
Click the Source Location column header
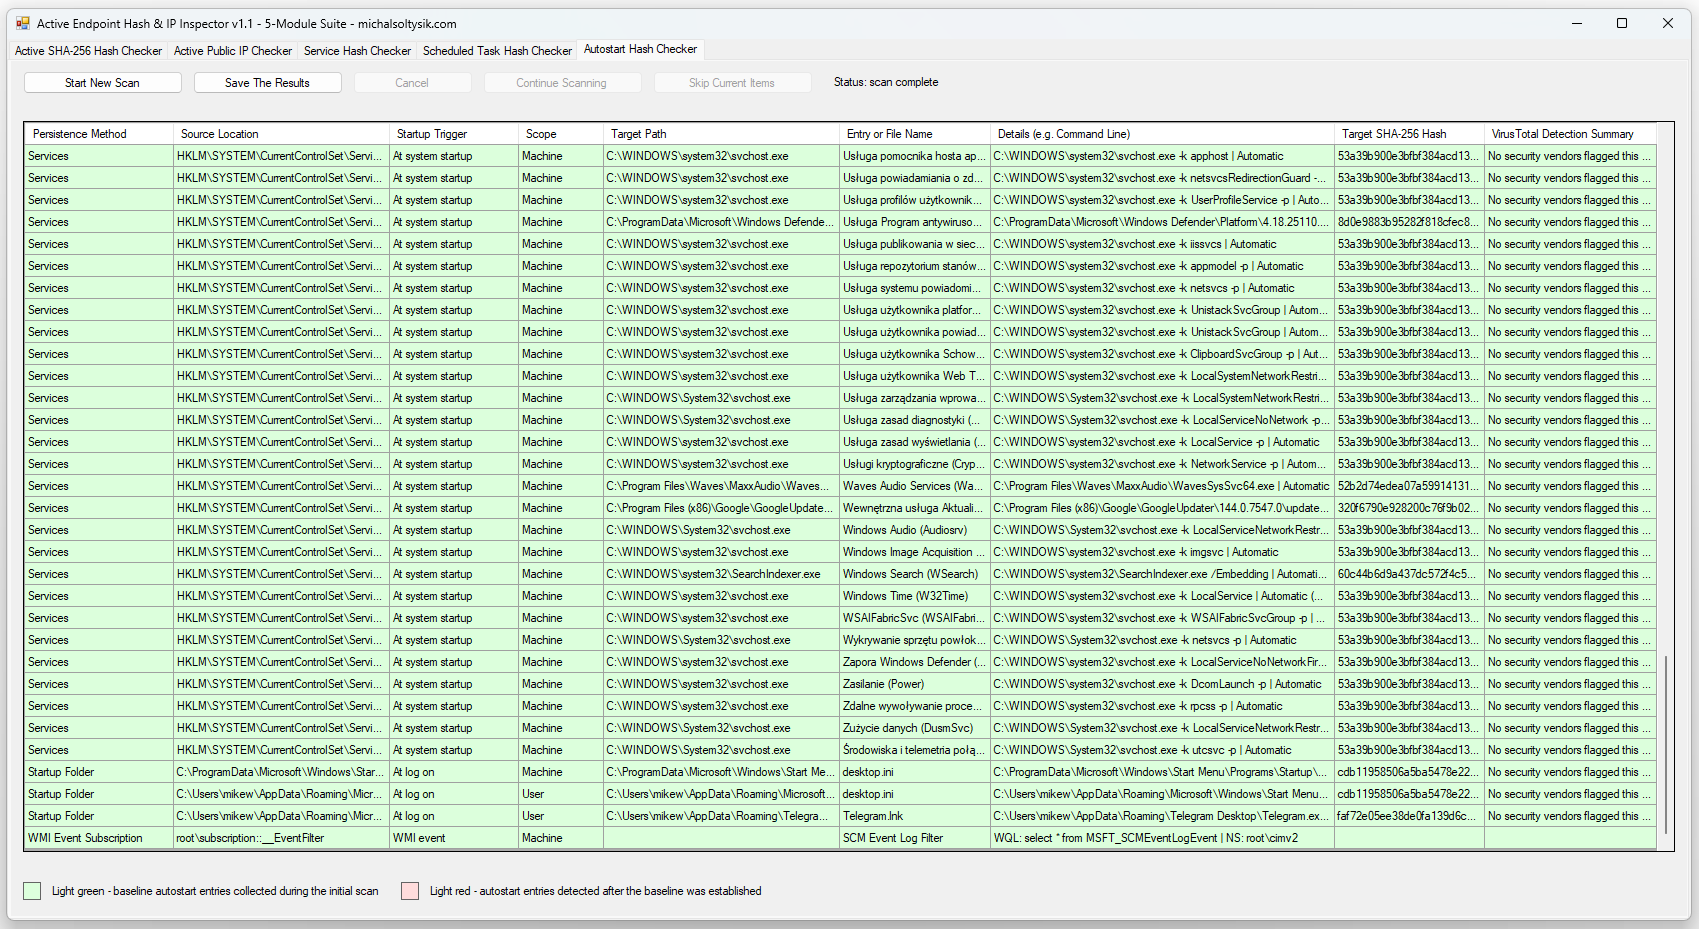220,134
